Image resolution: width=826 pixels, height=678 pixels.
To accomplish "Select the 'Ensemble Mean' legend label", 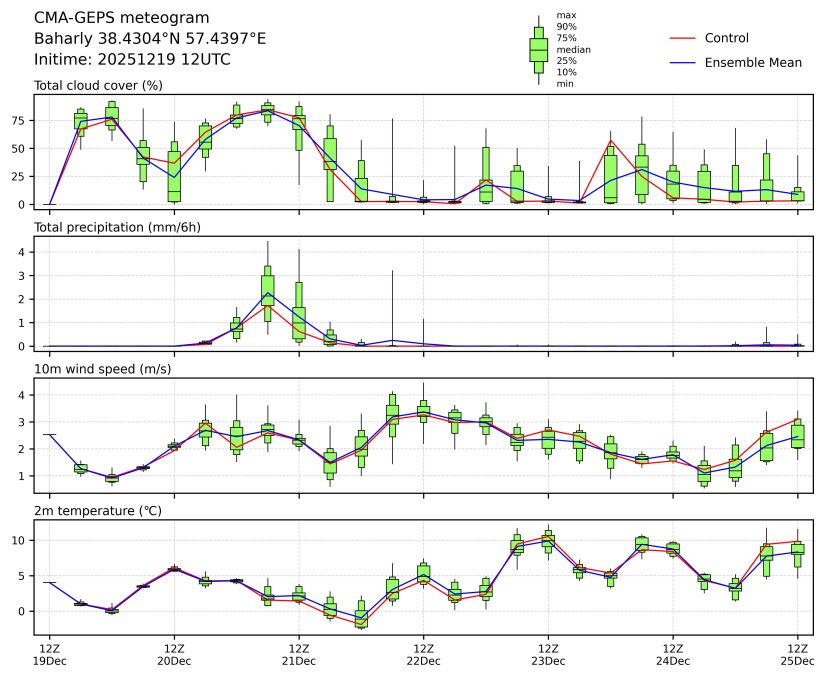I will [753, 63].
